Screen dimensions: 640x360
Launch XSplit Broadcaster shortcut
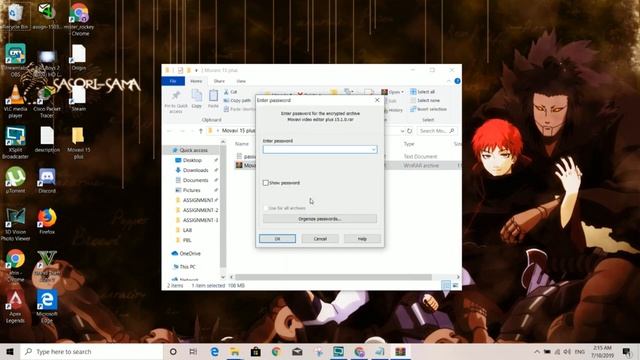click(x=15, y=142)
